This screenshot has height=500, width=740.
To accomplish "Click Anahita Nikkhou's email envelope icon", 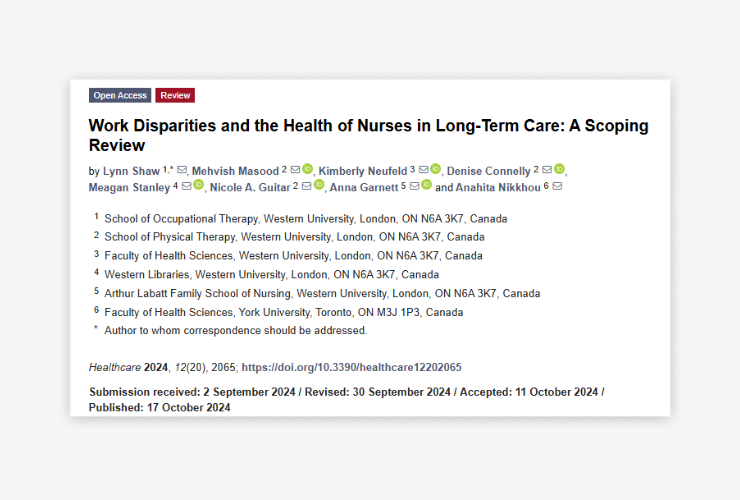I will [557, 185].
